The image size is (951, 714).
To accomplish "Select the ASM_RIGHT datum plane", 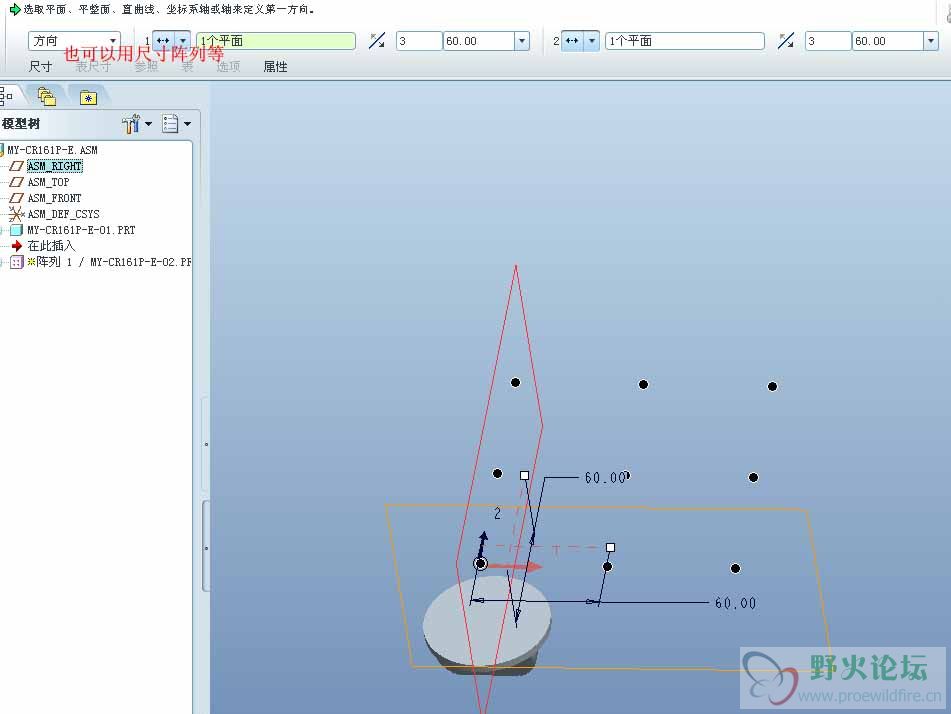I will 55,166.
